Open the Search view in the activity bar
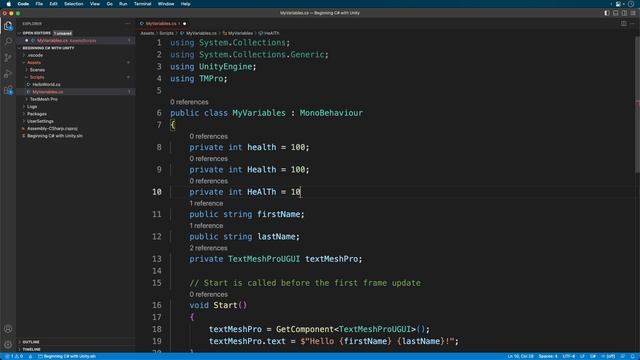 click(x=8, y=42)
